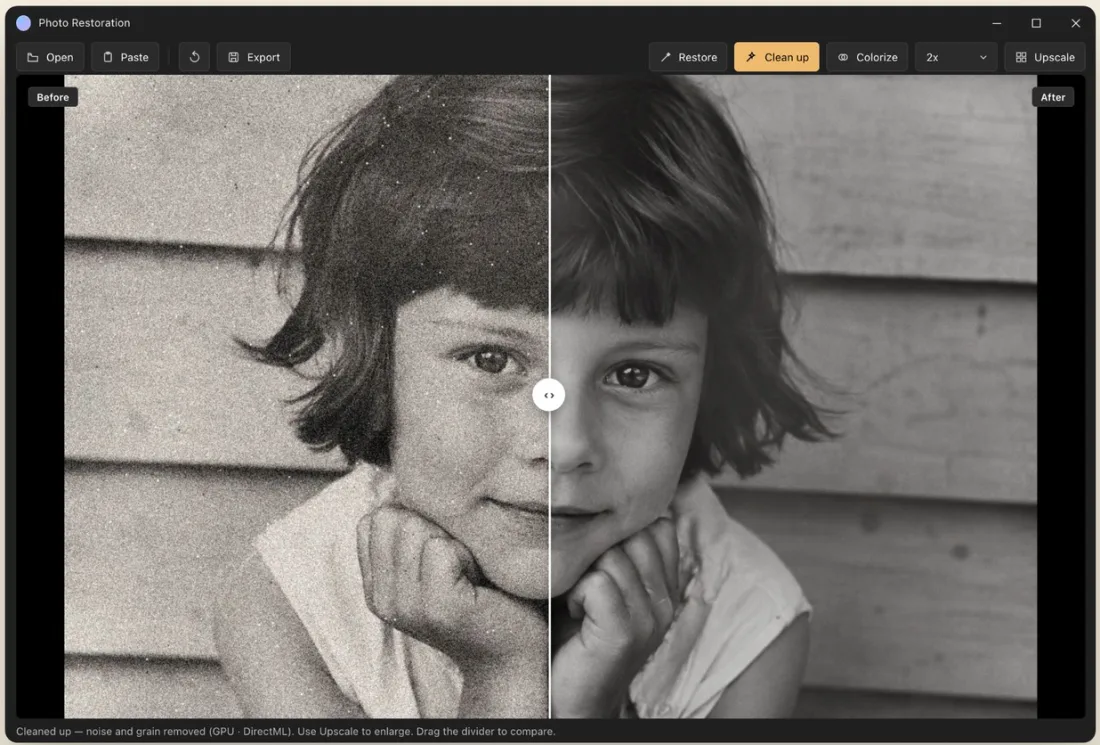Viewport: 1100px width, 745px height.
Task: Click the Photo Restoration window title
Action: pyautogui.click(x=84, y=23)
